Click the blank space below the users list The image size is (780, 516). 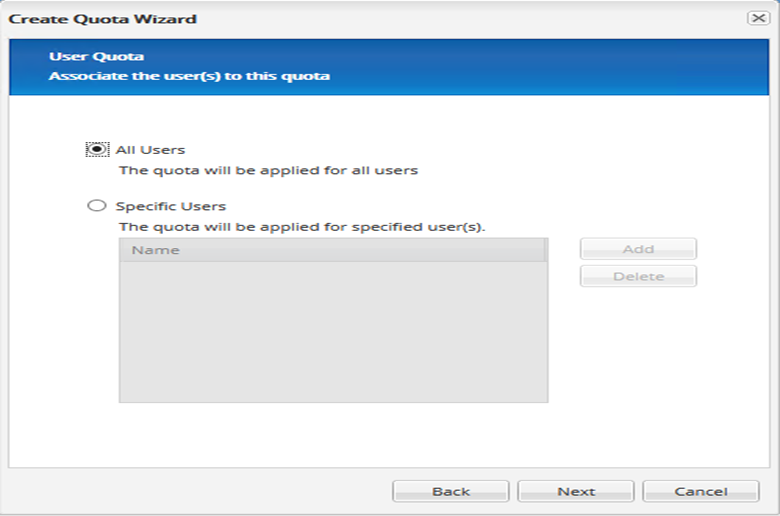pyautogui.click(x=332, y=435)
